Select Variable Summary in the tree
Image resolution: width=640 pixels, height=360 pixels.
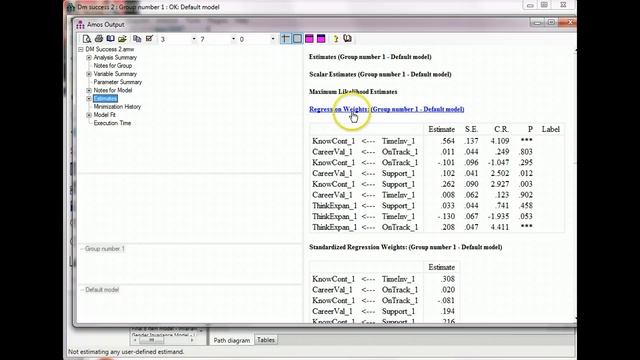click(x=115, y=74)
